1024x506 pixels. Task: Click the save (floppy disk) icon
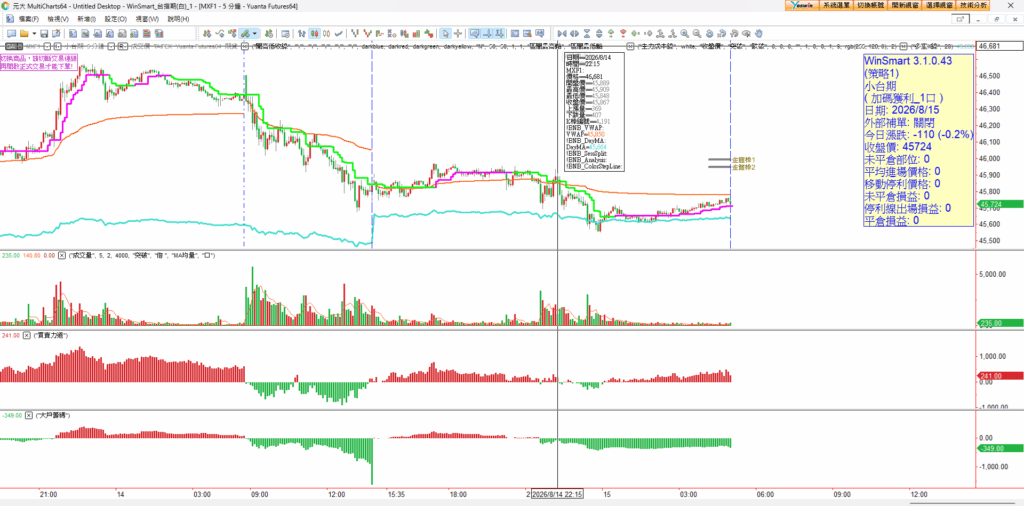(44, 33)
